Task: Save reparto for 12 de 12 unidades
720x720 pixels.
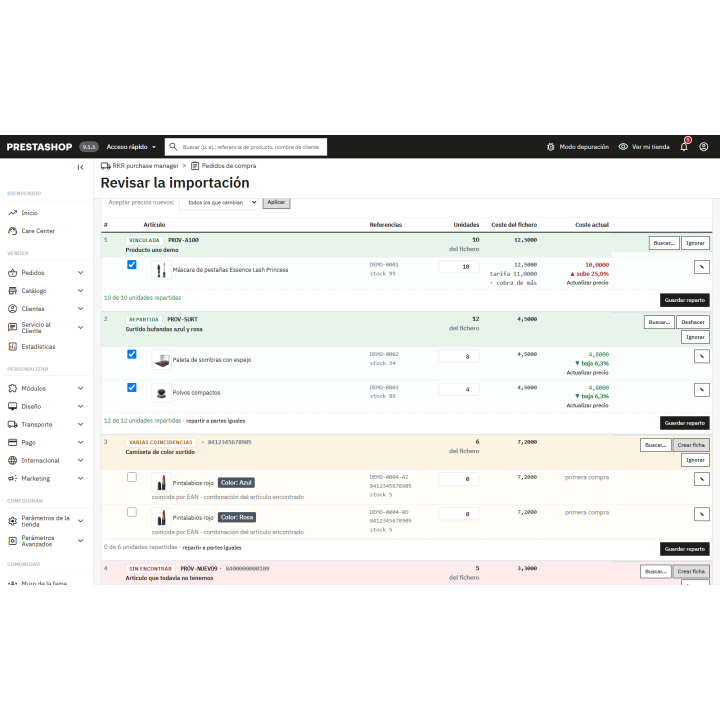Action: point(685,423)
